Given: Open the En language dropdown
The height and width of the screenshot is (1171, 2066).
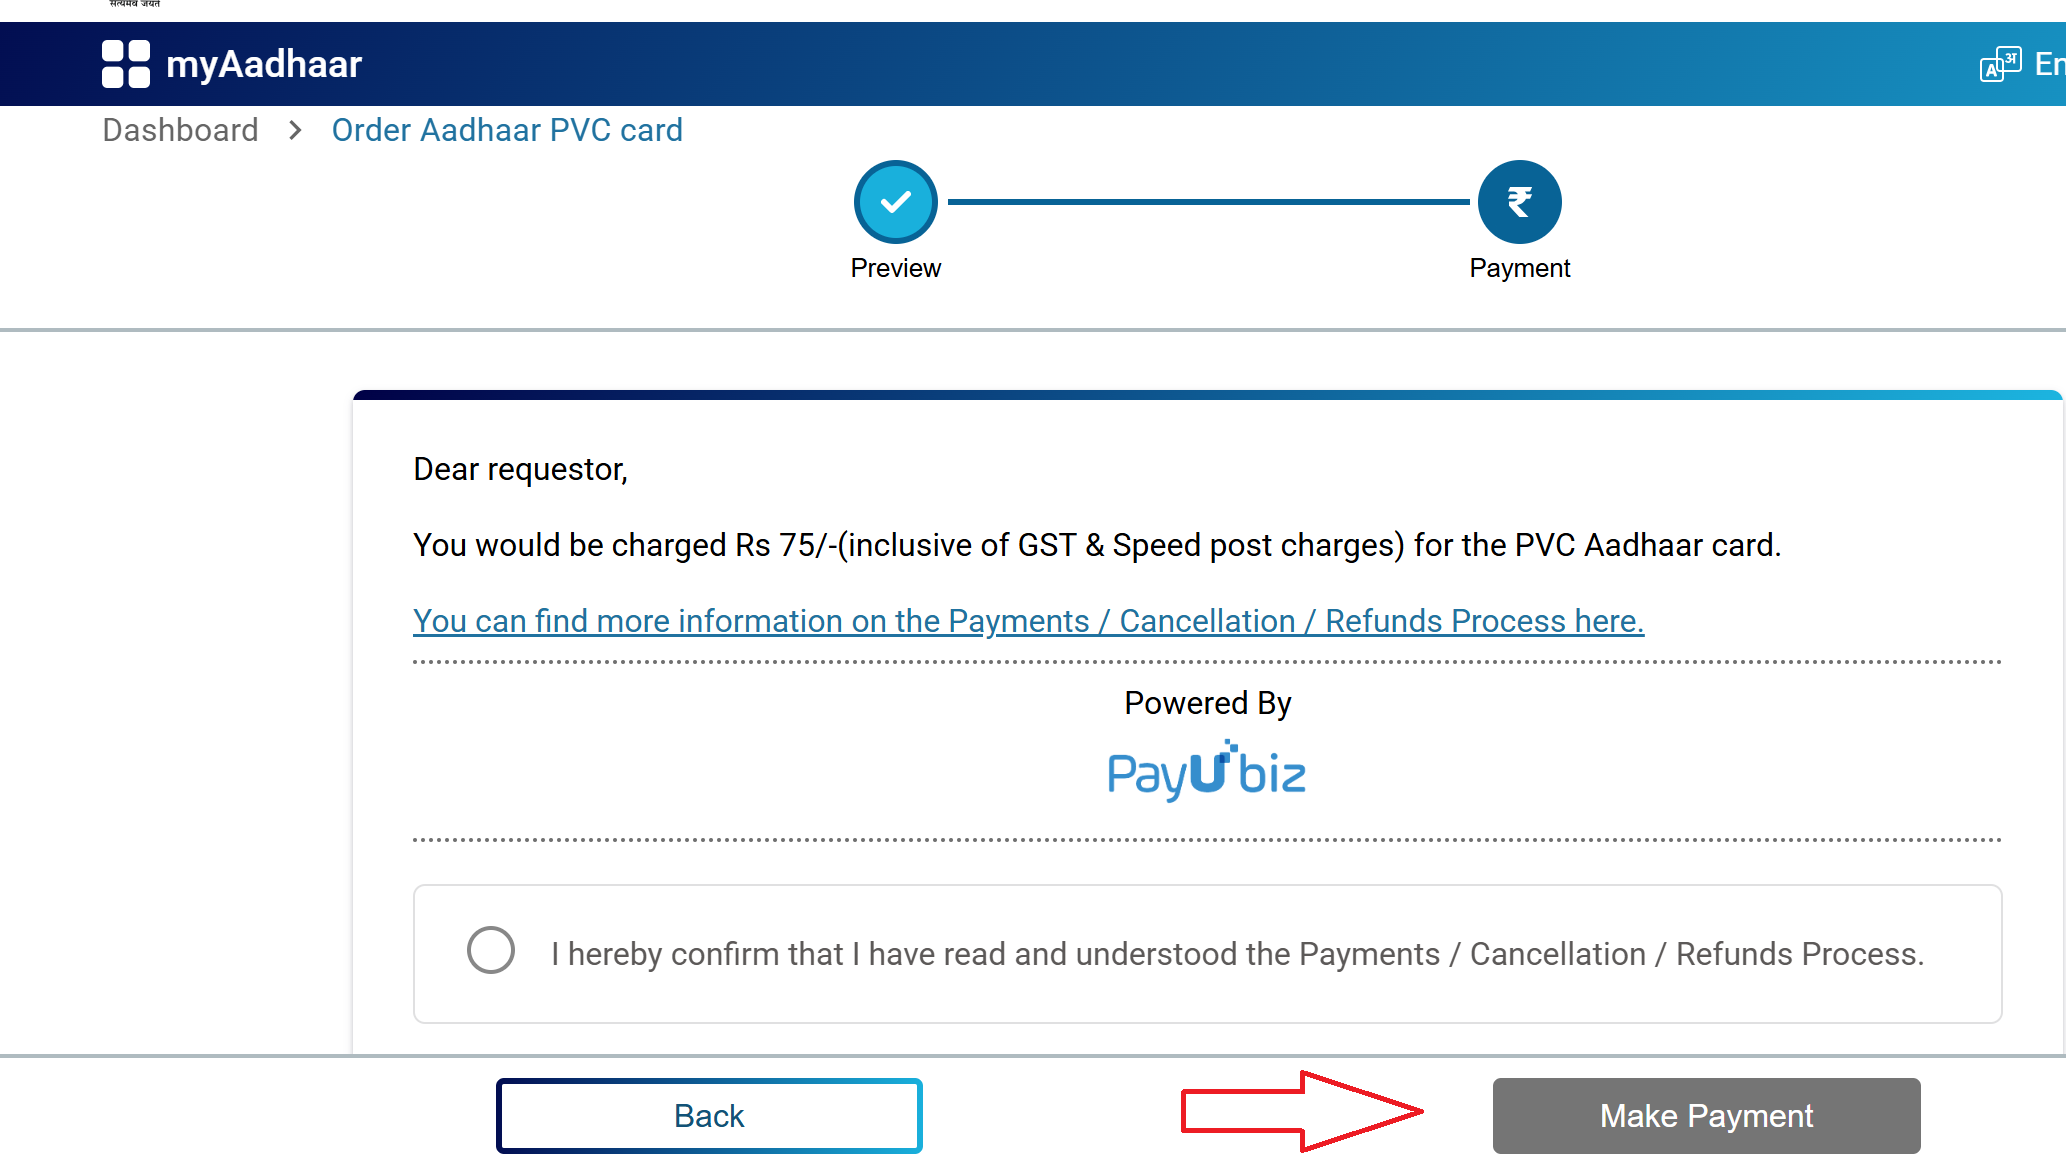Looking at the screenshot, I should pos(2050,63).
